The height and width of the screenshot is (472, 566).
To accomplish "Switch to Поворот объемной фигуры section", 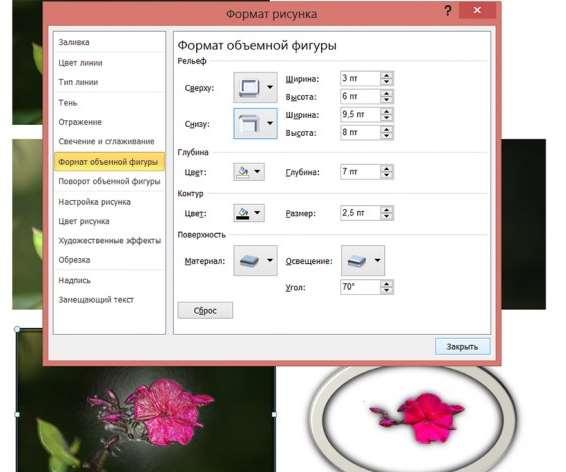I will 109,181.
